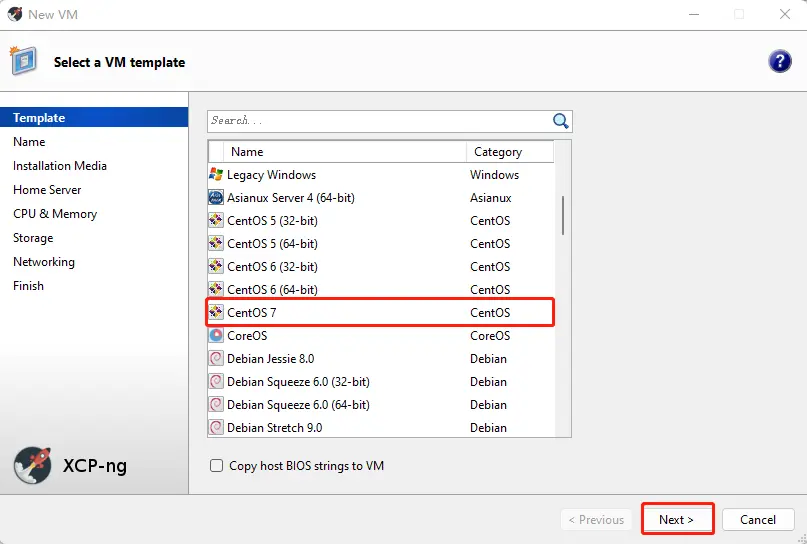The width and height of the screenshot is (807, 544).
Task: Select the Legacy Windows template name
Action: coord(271,175)
